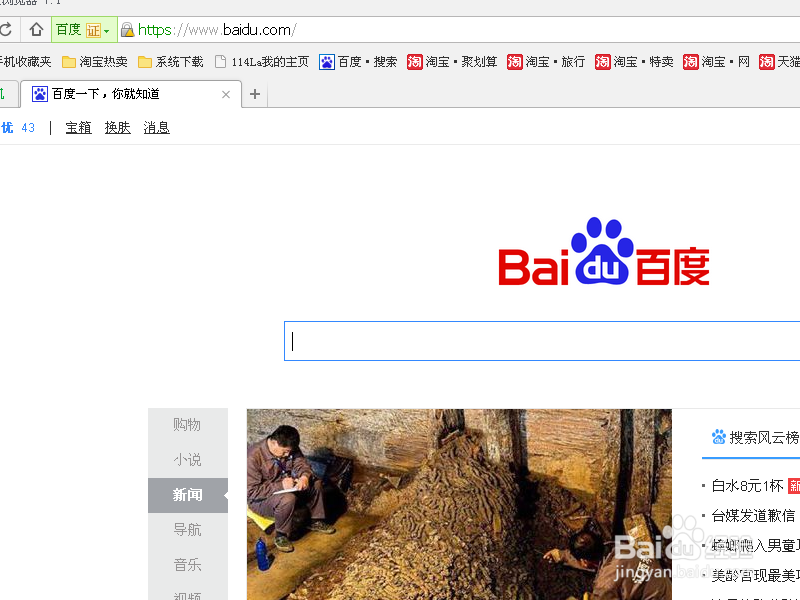Select the 音乐 sidebar category
Screen dimensions: 800x600
pyautogui.click(x=187, y=565)
